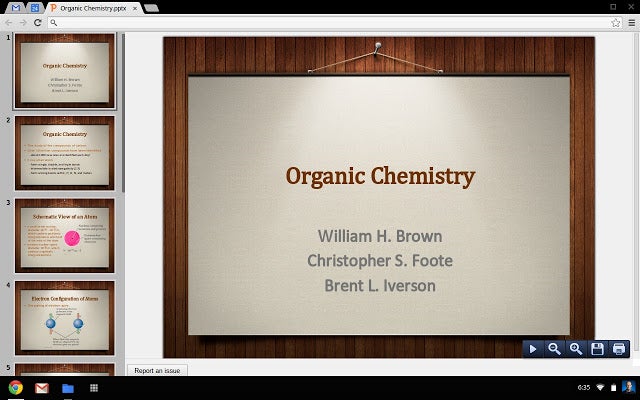Image resolution: width=640 pixels, height=400 pixels.
Task: Open the Chrome hamburger menu
Action: coord(630,22)
